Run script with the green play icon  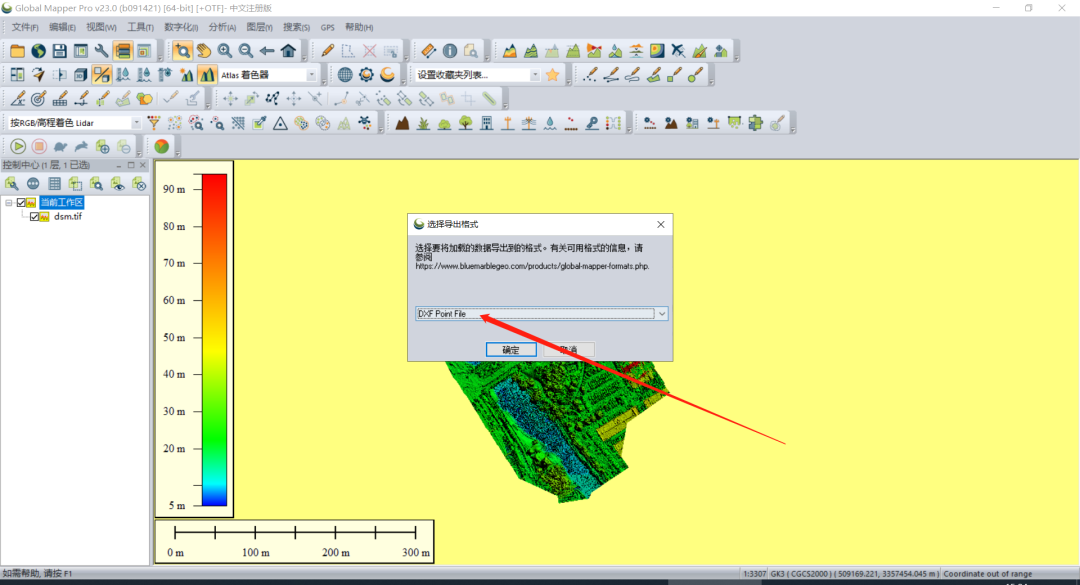(x=18, y=147)
